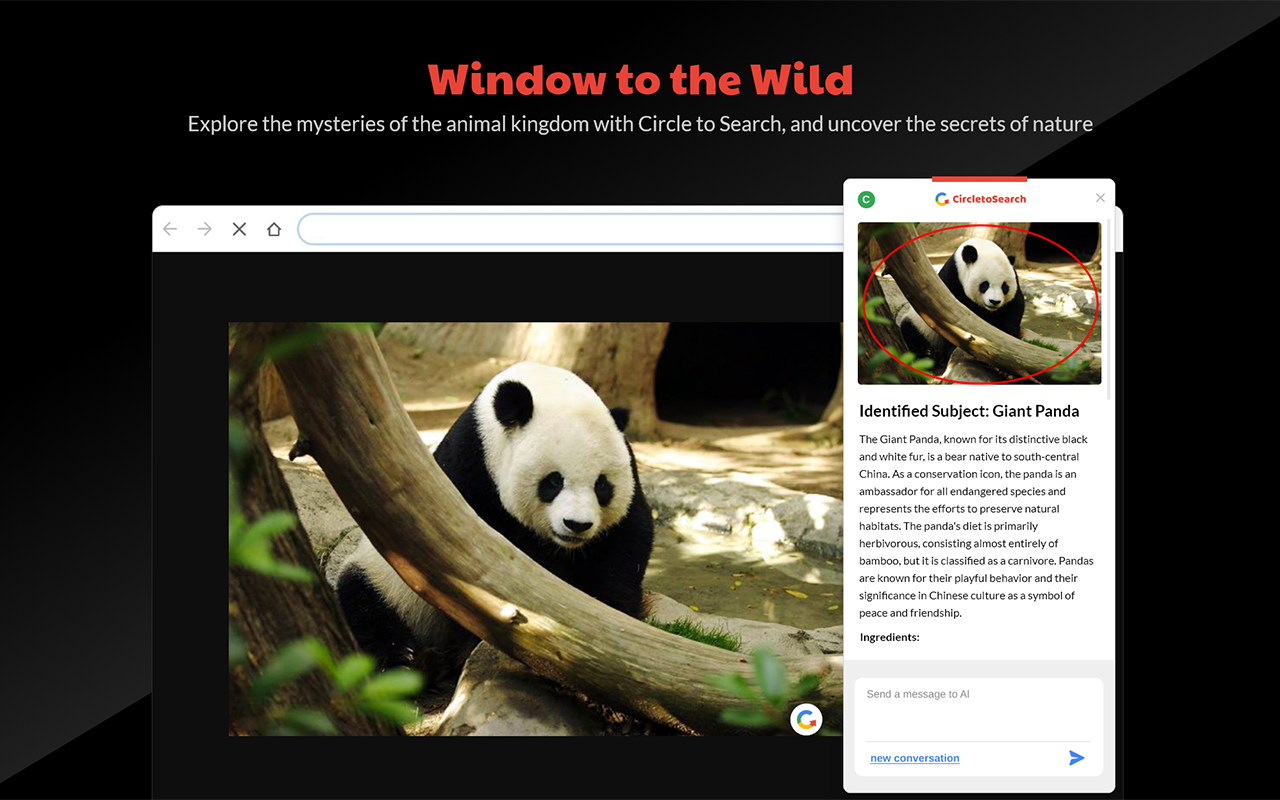Click the Circle to Search G icon on the panda photo
This screenshot has width=1280, height=800.
tap(806, 719)
